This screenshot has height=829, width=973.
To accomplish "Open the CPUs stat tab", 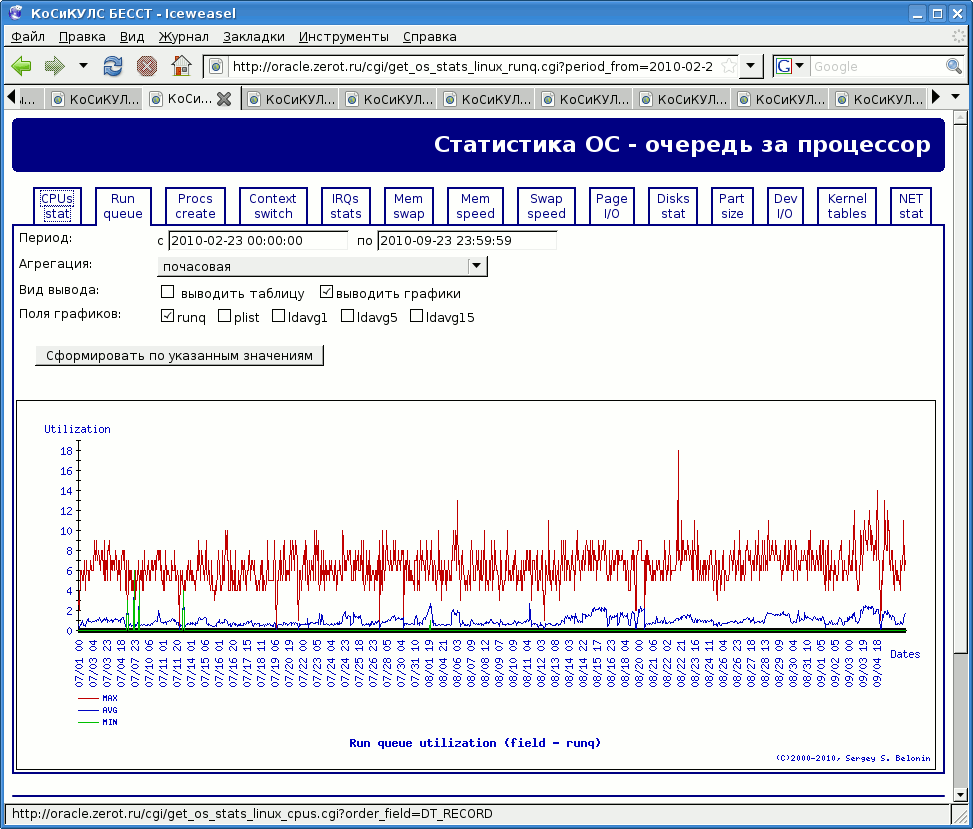I will pos(57,206).
